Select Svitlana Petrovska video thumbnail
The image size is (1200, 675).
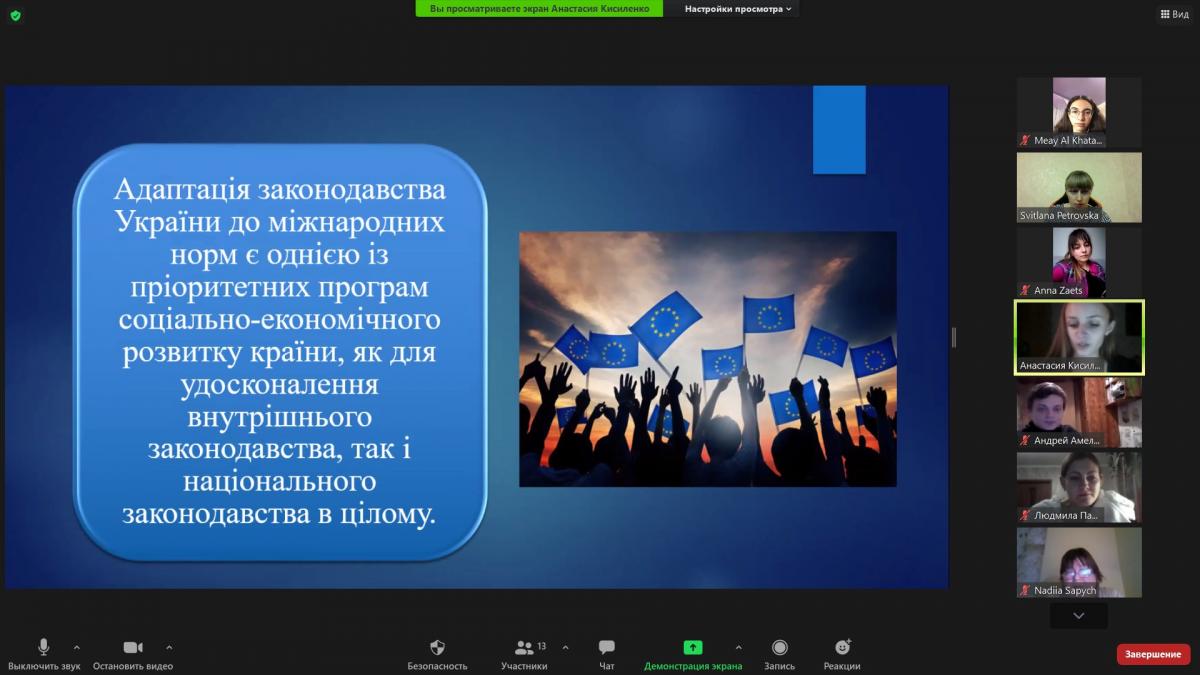[1079, 188]
